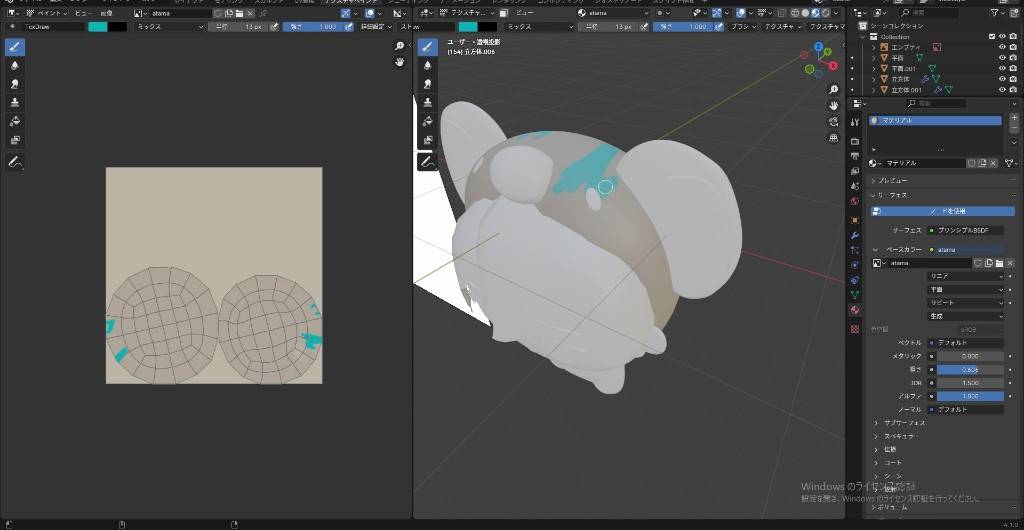Pick the Fill tool in 3D viewport

point(427,121)
